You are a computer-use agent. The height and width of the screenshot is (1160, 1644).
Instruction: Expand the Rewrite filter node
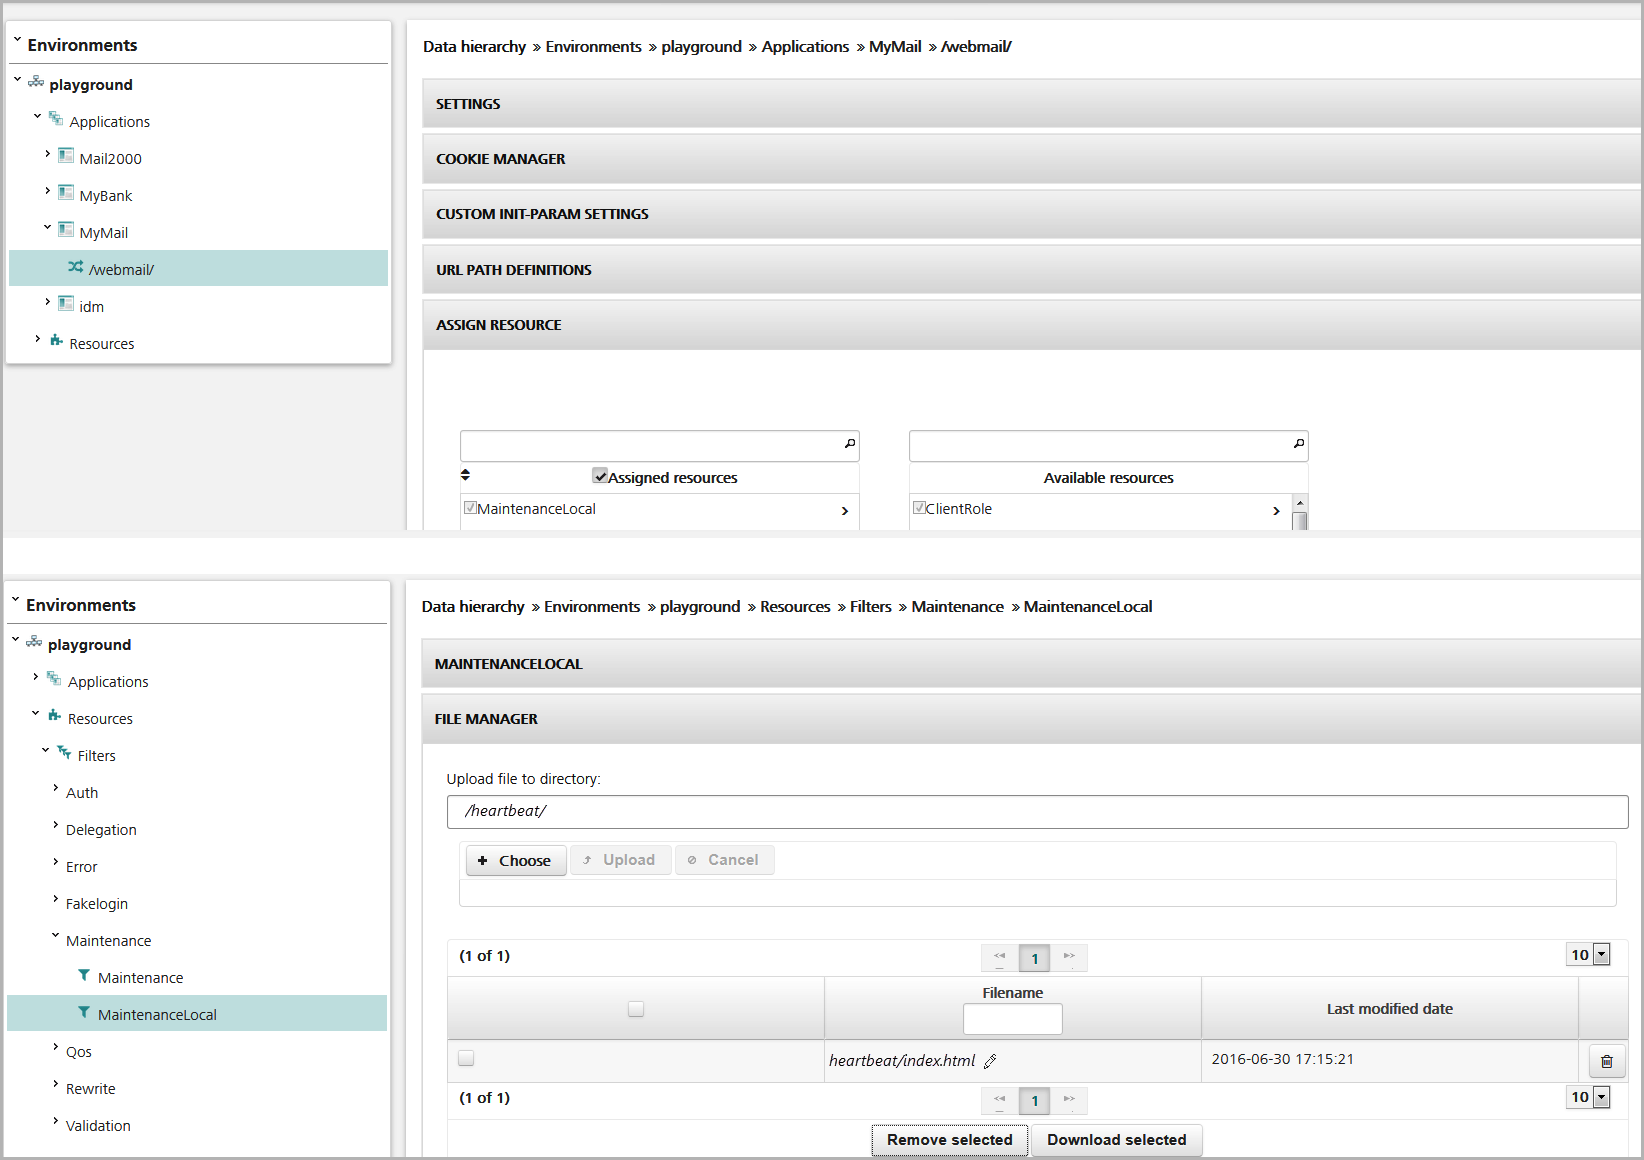click(x=55, y=1084)
